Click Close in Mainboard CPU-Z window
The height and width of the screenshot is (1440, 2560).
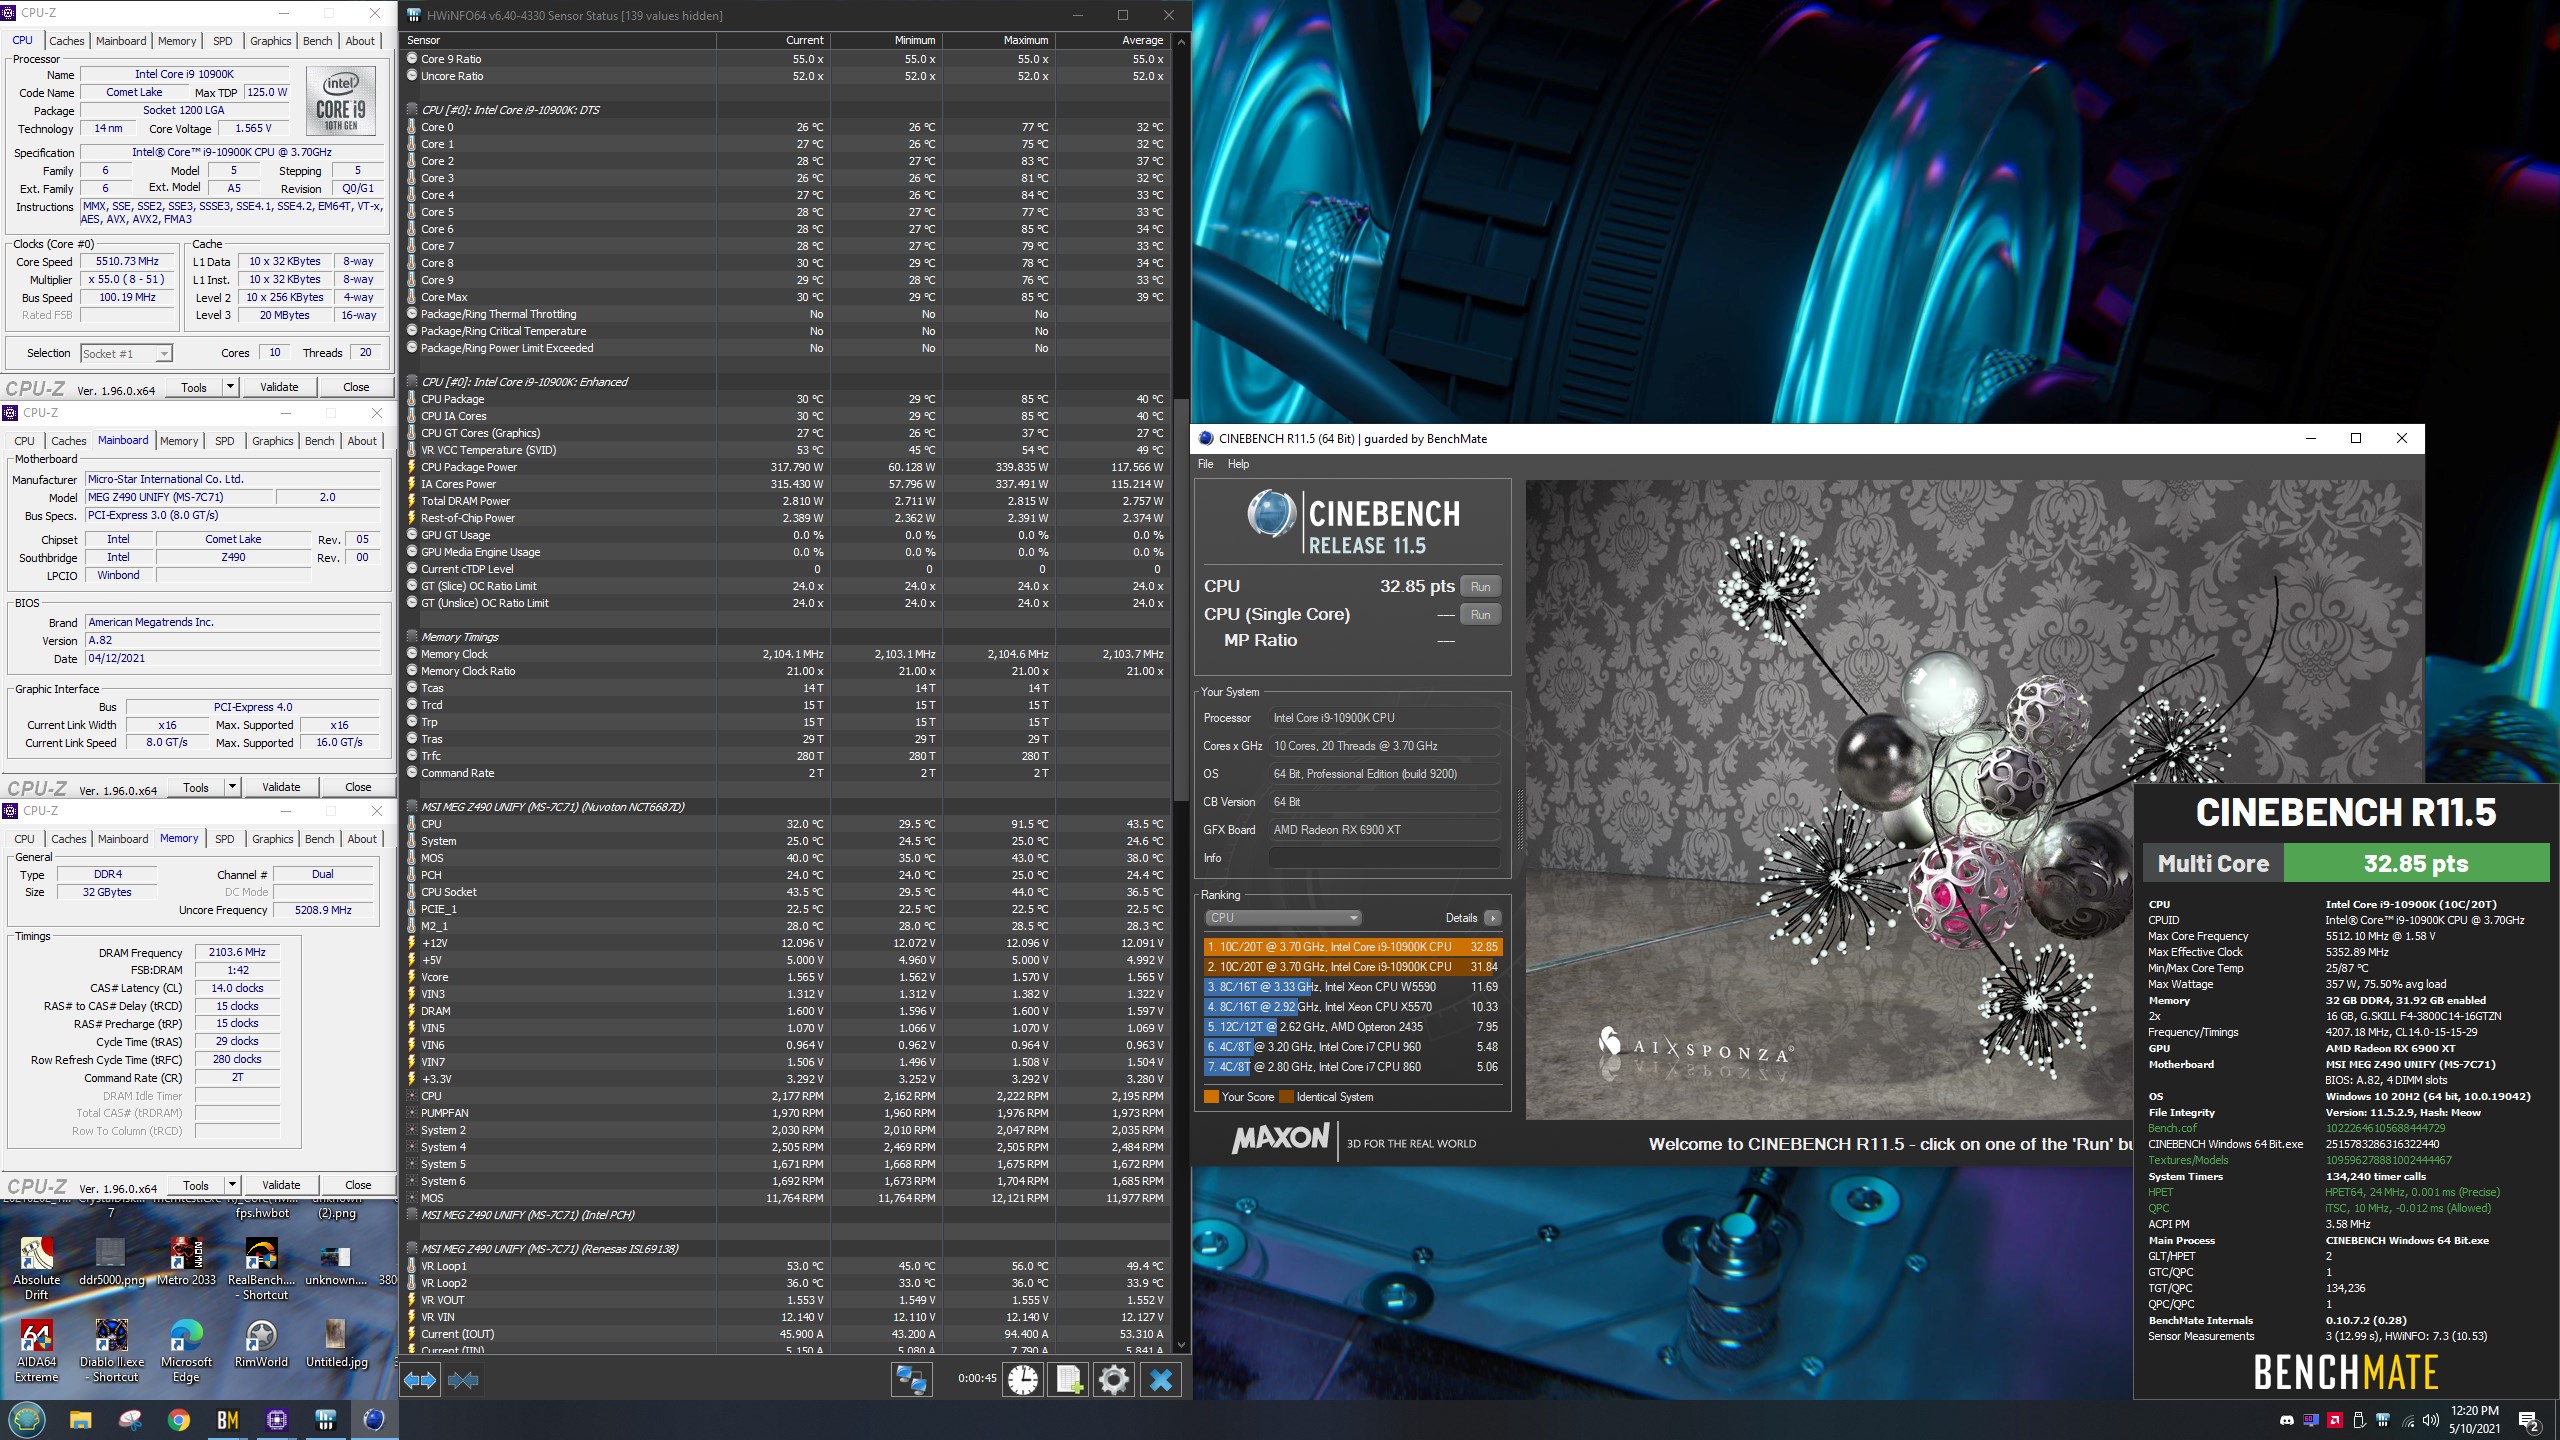pyautogui.click(x=358, y=787)
